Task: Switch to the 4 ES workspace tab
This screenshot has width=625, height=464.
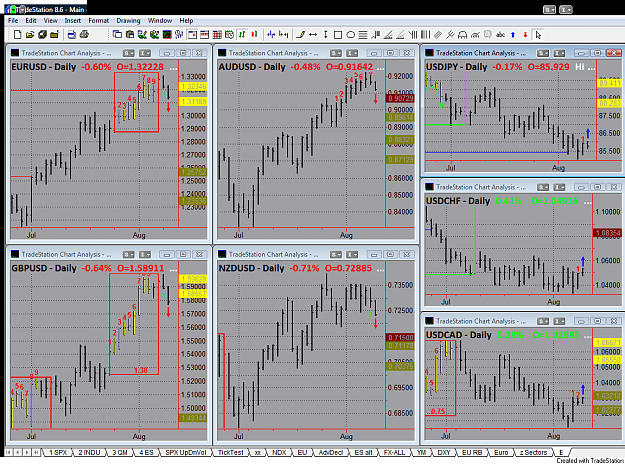Action: click(146, 452)
